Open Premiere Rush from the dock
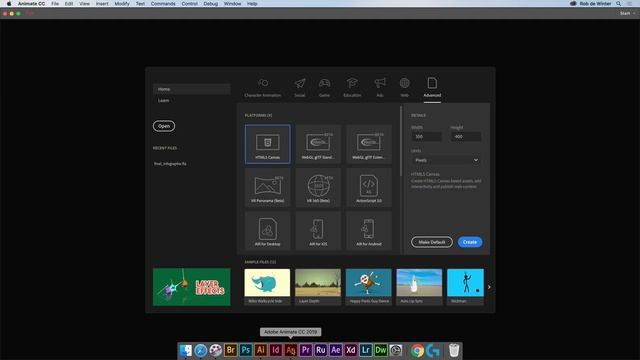 coord(321,350)
